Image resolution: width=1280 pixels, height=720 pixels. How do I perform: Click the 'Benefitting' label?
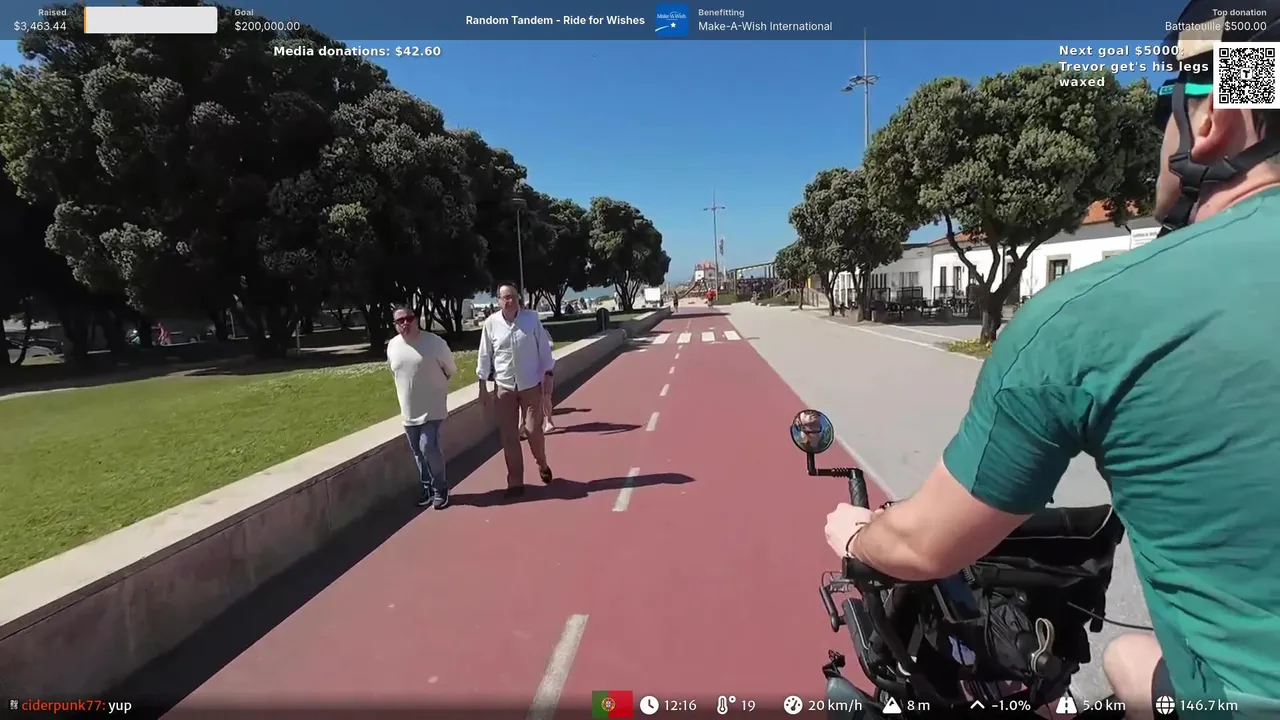[x=721, y=13]
